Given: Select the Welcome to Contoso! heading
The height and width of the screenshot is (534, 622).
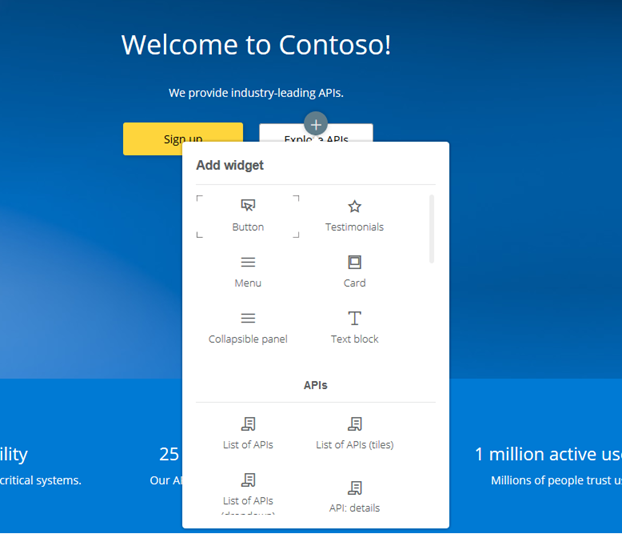Looking at the screenshot, I should click(256, 45).
